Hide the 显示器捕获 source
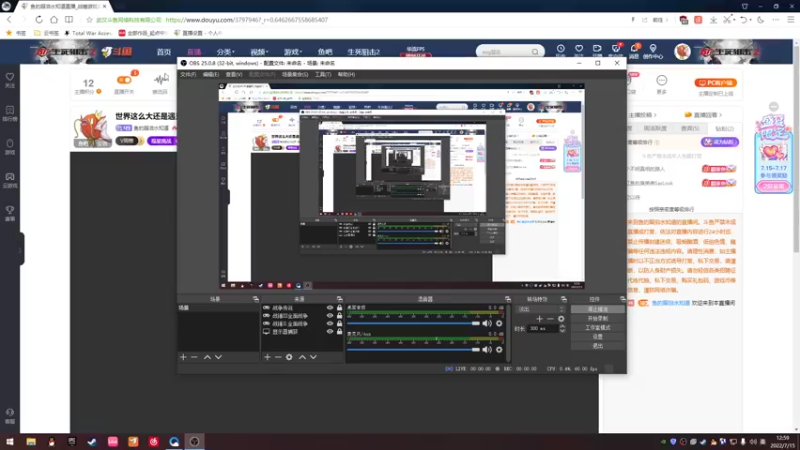The width and height of the screenshot is (800, 450). [x=330, y=332]
